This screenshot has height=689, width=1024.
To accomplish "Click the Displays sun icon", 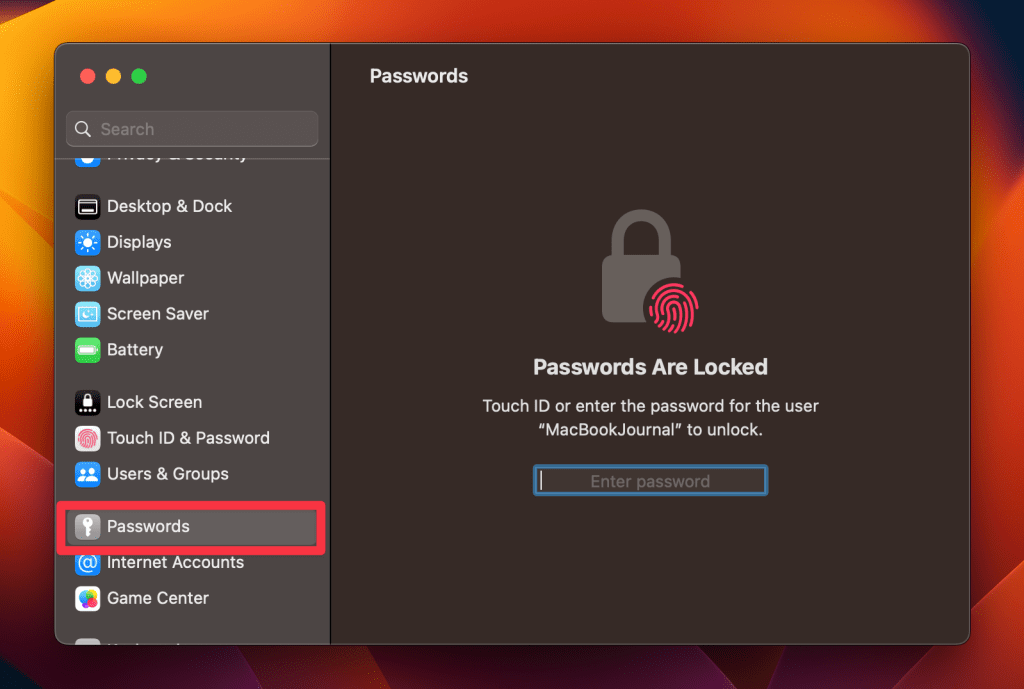I will click(x=88, y=243).
